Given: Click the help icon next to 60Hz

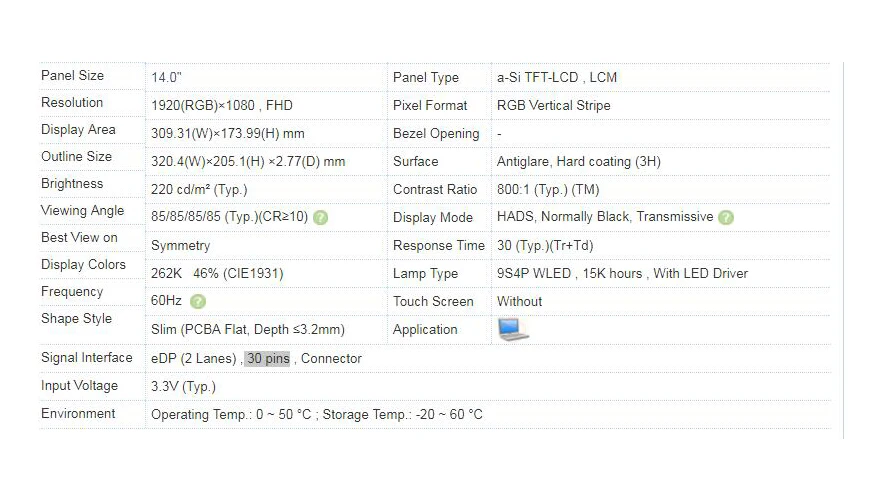Looking at the screenshot, I should pyautogui.click(x=198, y=301).
